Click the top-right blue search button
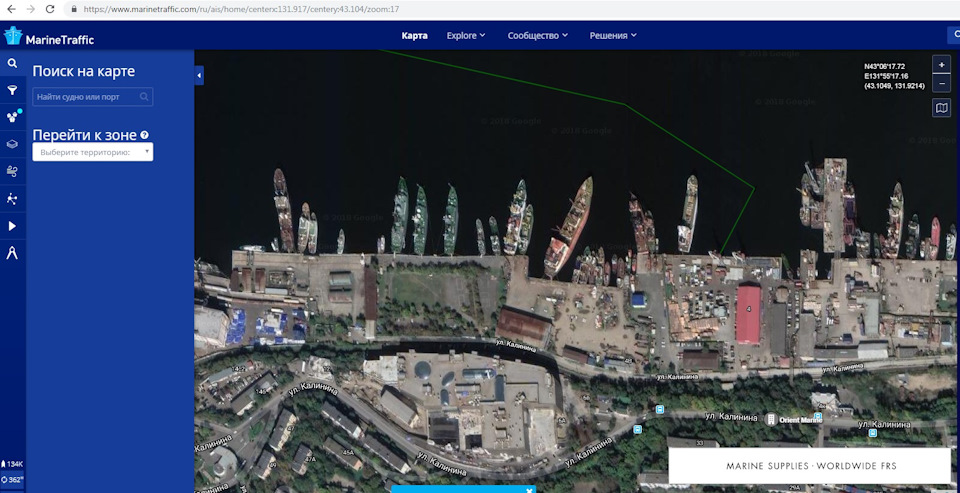 click(x=954, y=36)
